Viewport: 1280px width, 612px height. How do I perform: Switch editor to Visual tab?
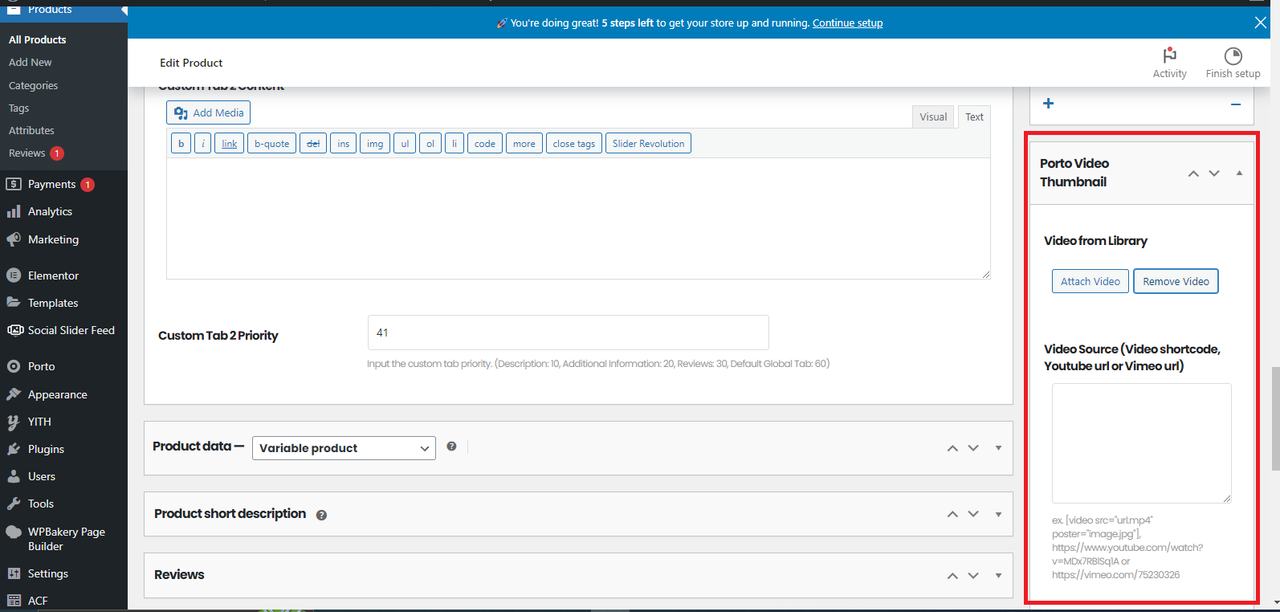(x=933, y=117)
